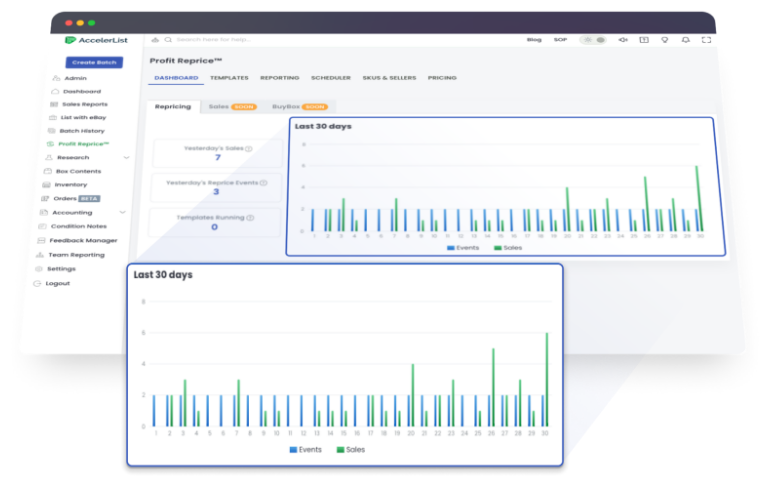Click Yesterday's Reprice Events value 3
Image resolution: width=763 pixels, height=488 pixels.
point(216,192)
